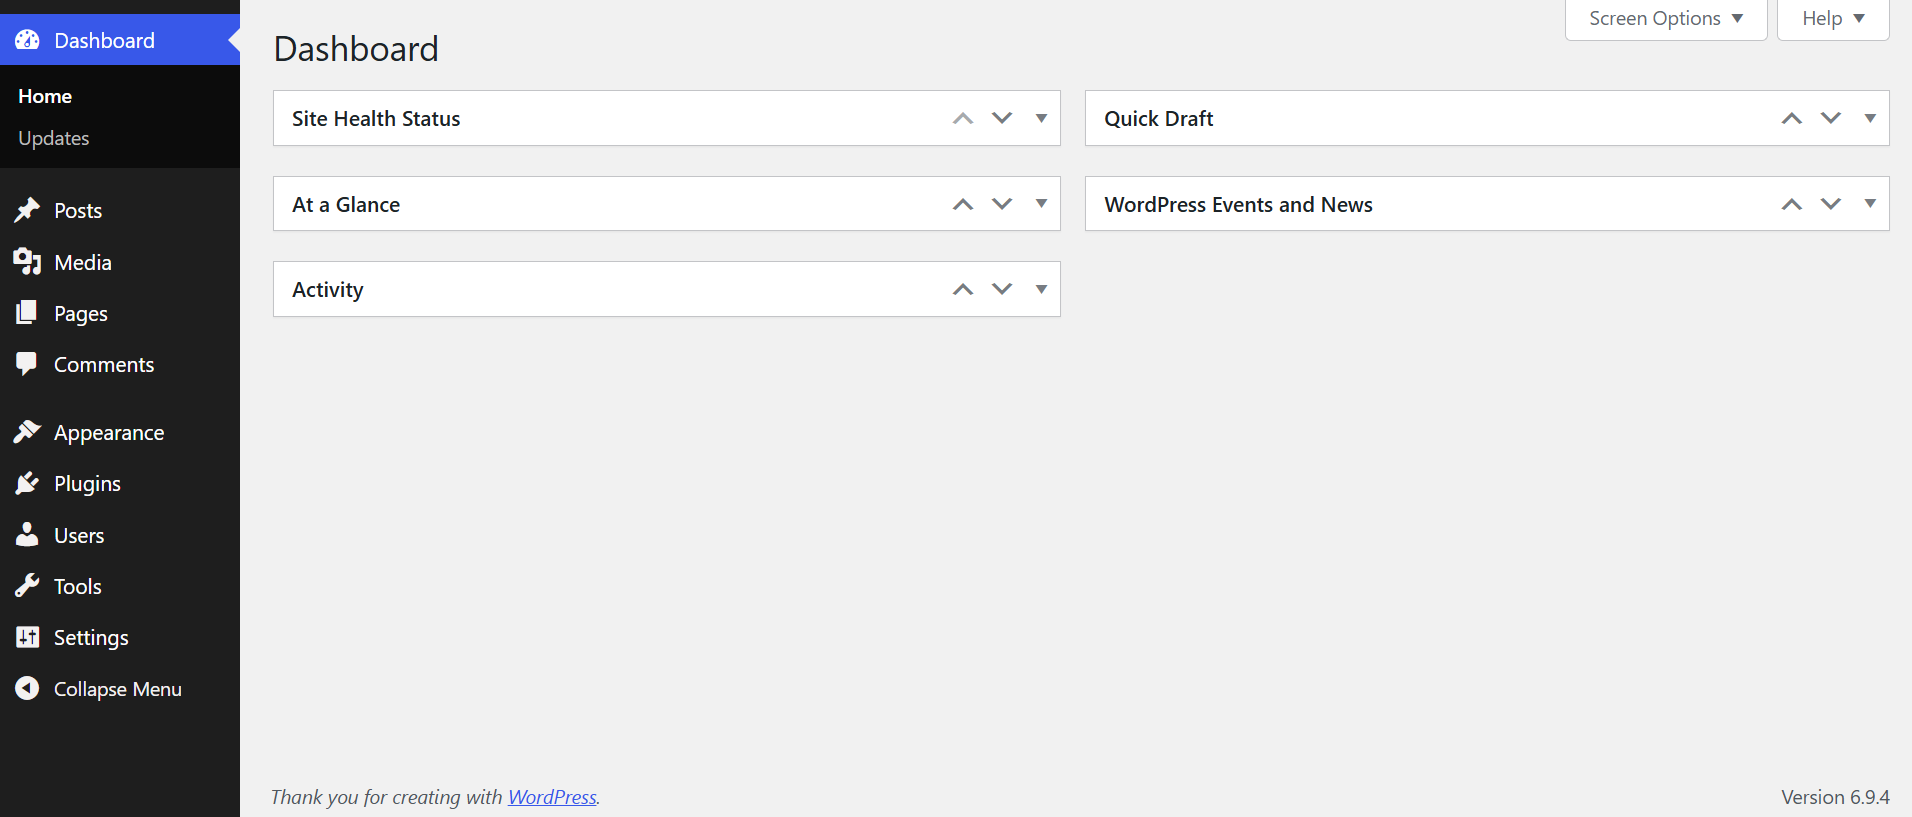Click the Collapse Menu label
This screenshot has width=1912, height=817.
(118, 688)
